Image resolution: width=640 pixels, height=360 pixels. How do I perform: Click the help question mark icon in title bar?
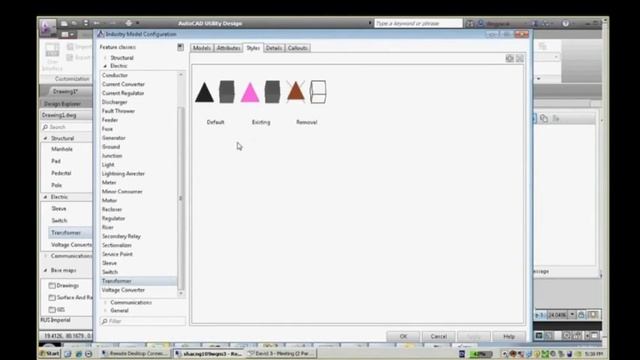(565, 23)
